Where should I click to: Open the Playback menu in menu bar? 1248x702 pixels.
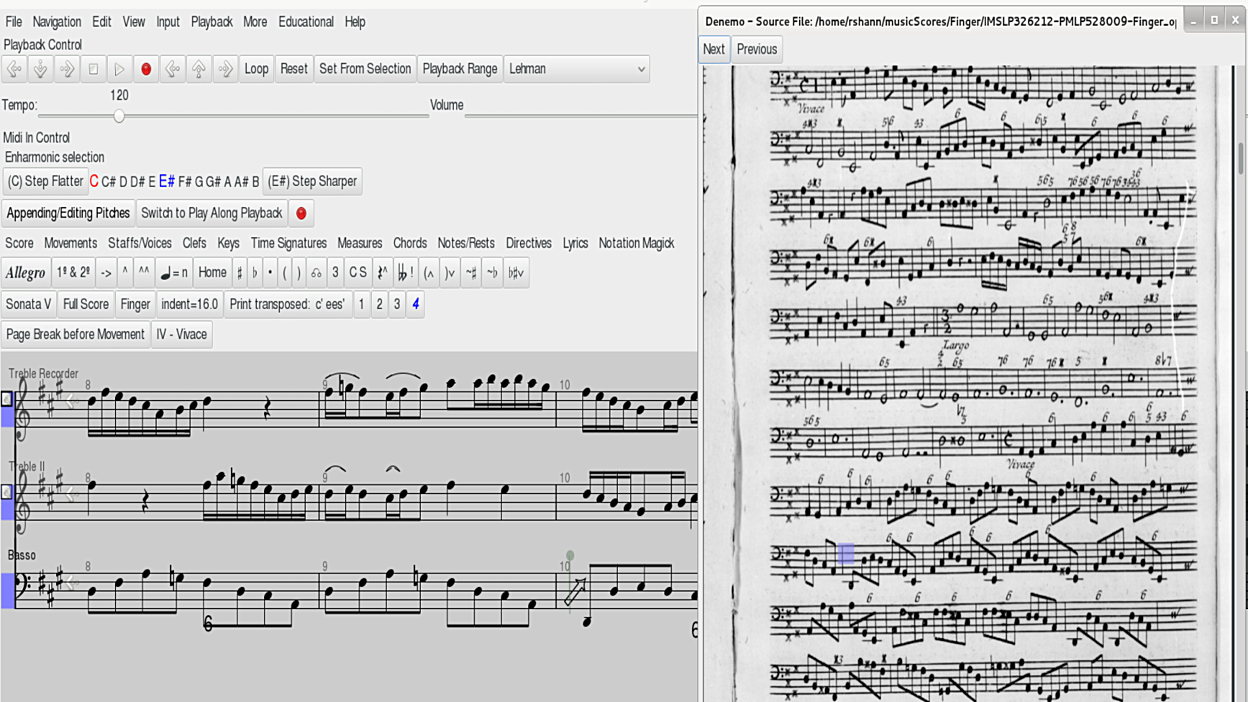tap(211, 21)
